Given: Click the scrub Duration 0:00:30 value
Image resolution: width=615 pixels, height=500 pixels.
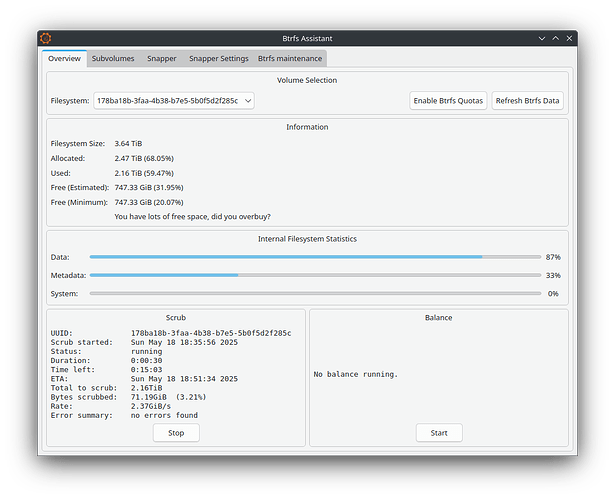Looking at the screenshot, I should 146,361.
